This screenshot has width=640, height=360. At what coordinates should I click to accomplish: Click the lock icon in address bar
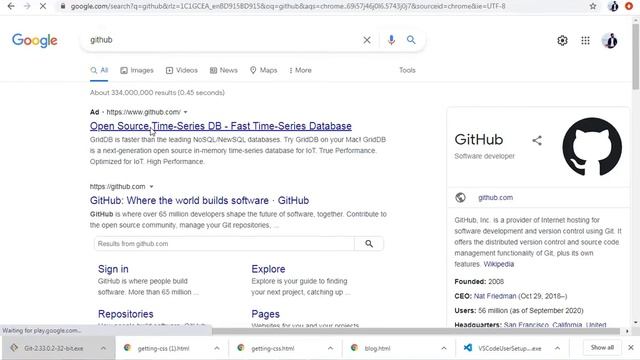point(63,6)
